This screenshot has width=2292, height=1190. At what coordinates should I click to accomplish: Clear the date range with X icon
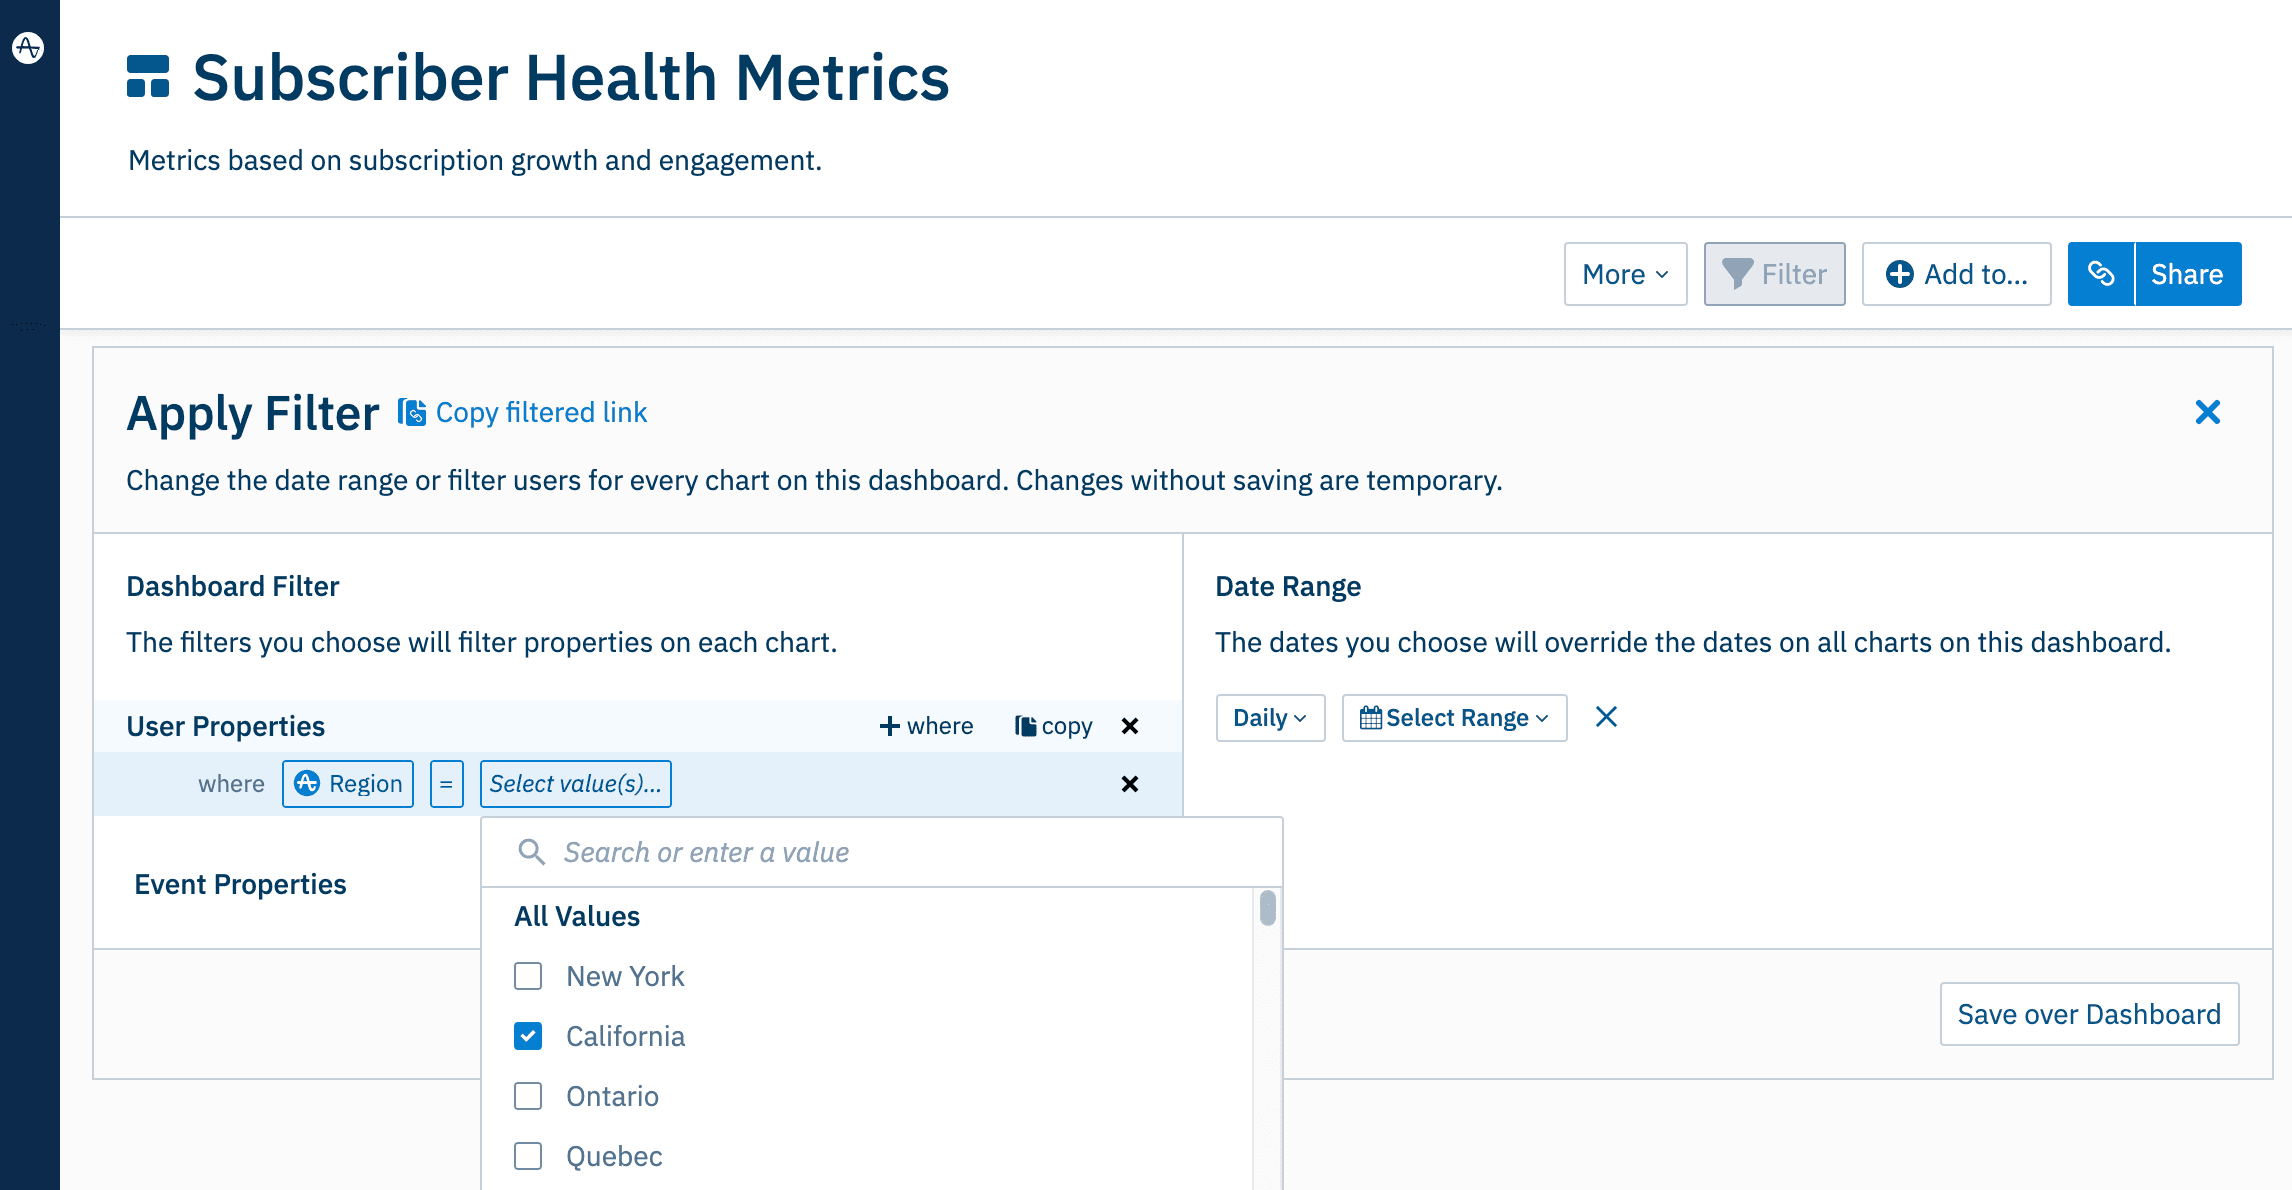click(1606, 717)
